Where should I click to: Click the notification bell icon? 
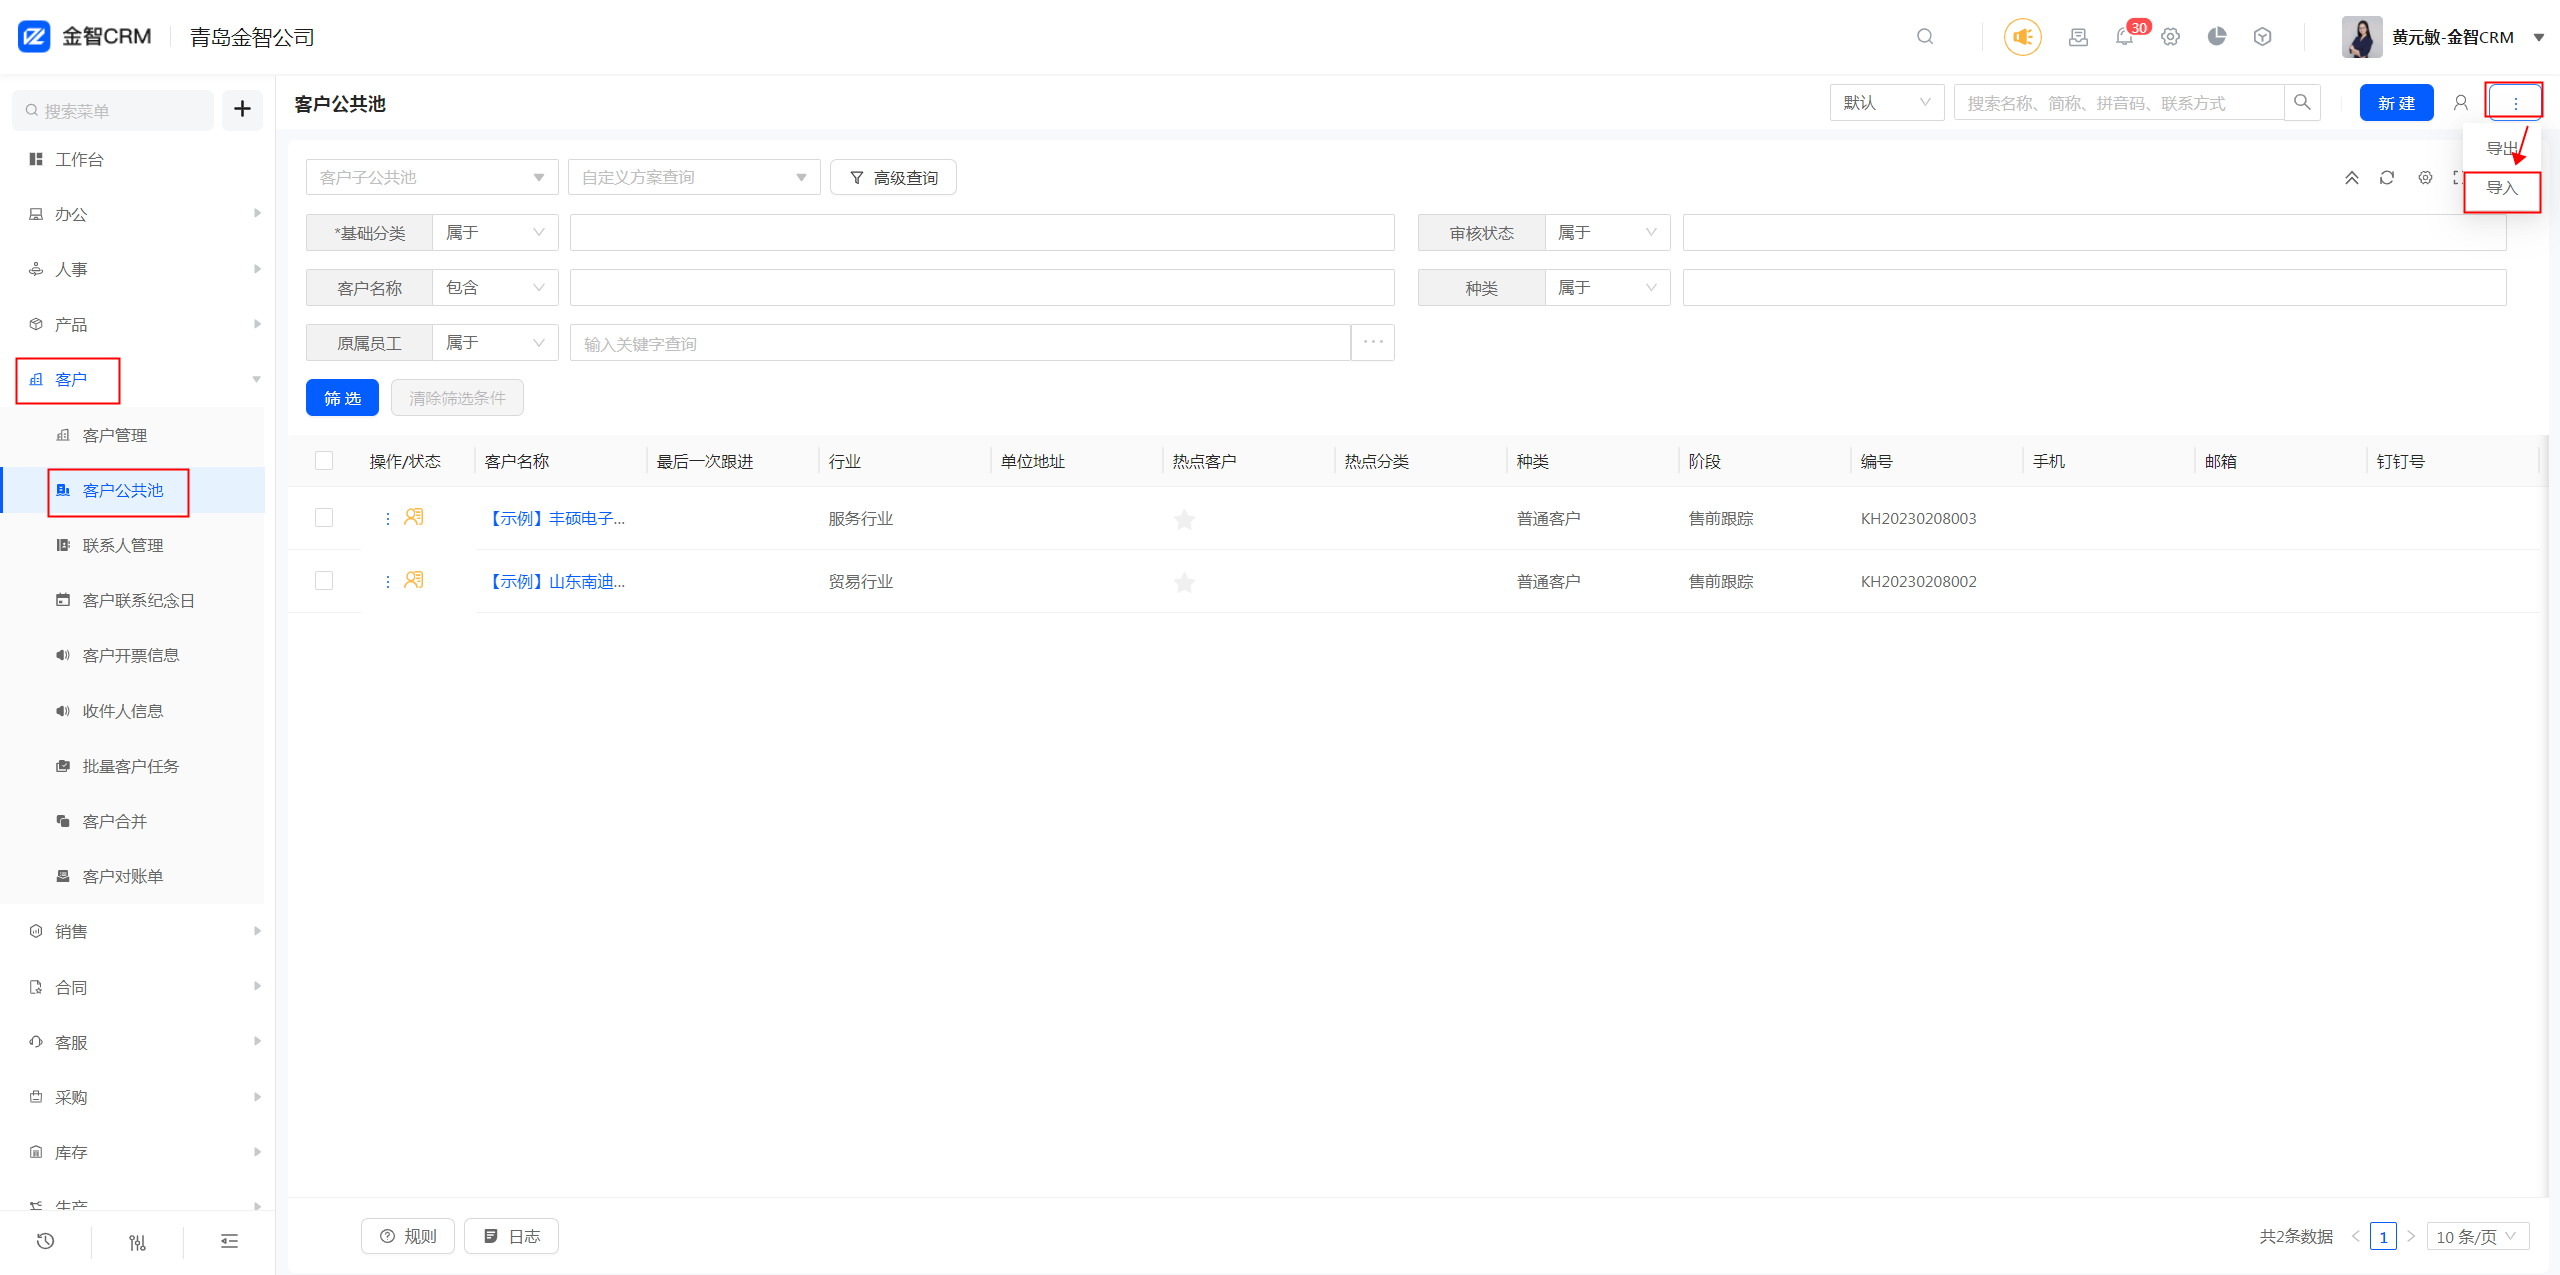pyautogui.click(x=2124, y=37)
